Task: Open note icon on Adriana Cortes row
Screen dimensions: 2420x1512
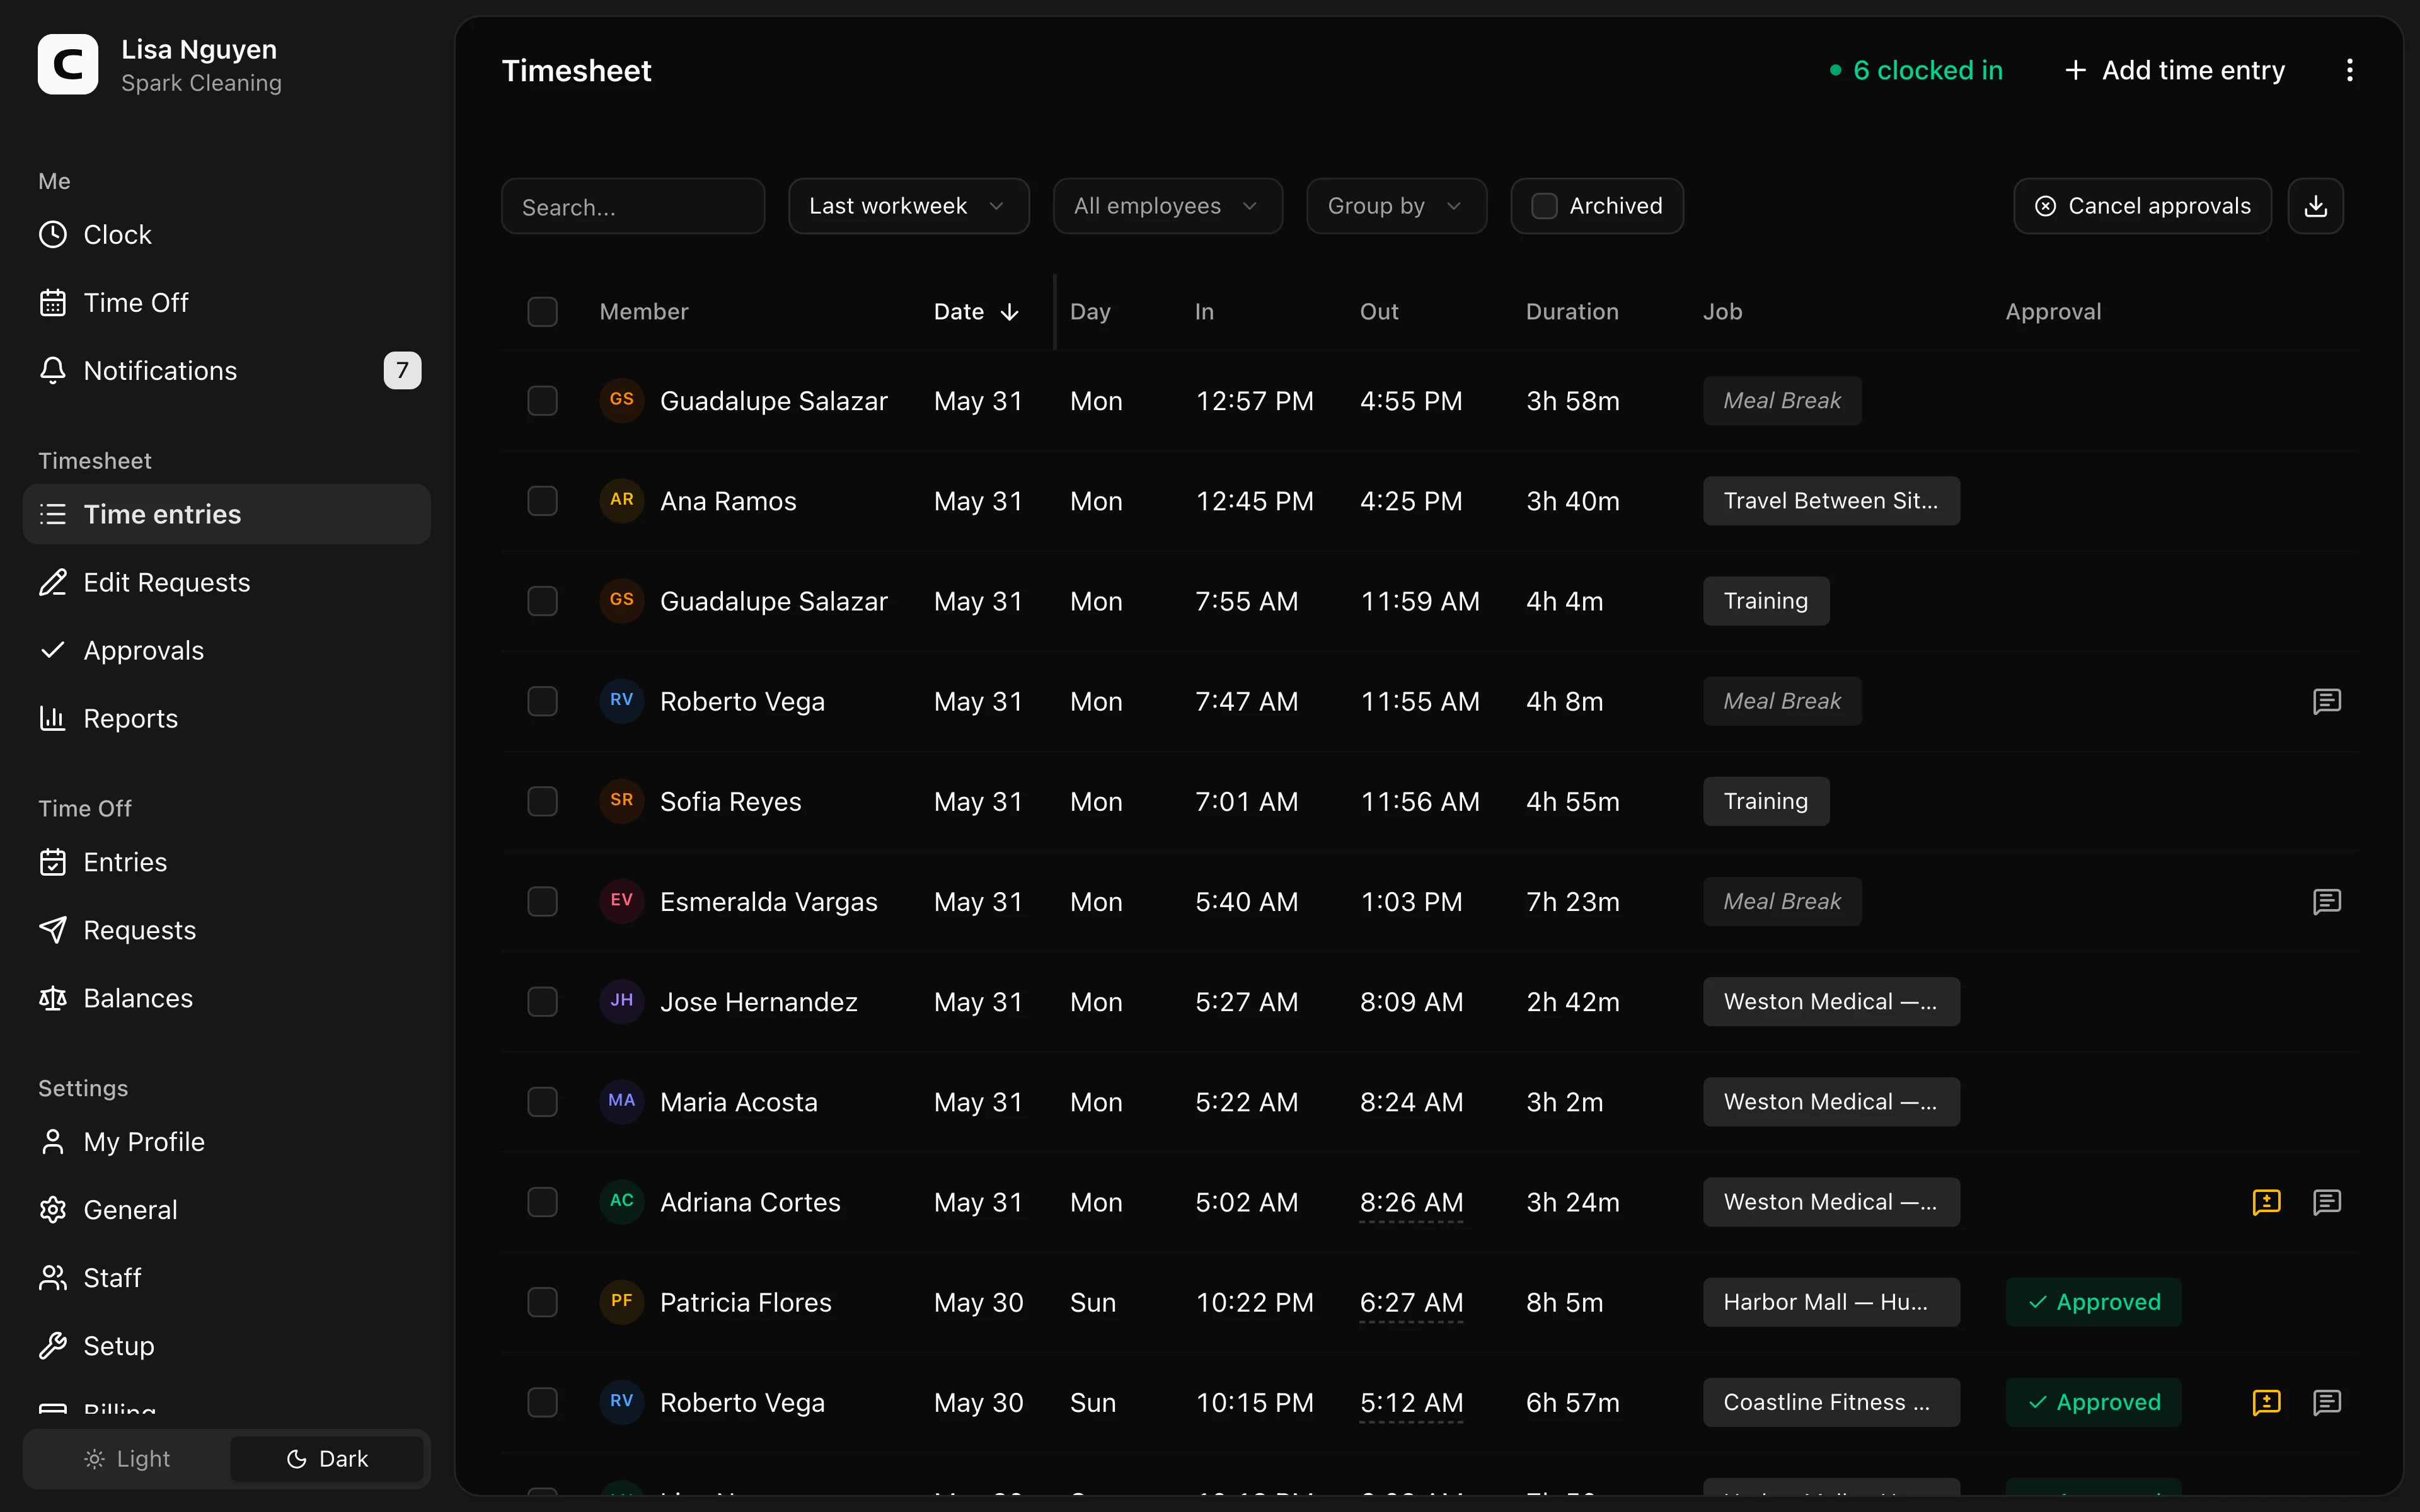Action: point(2326,1202)
